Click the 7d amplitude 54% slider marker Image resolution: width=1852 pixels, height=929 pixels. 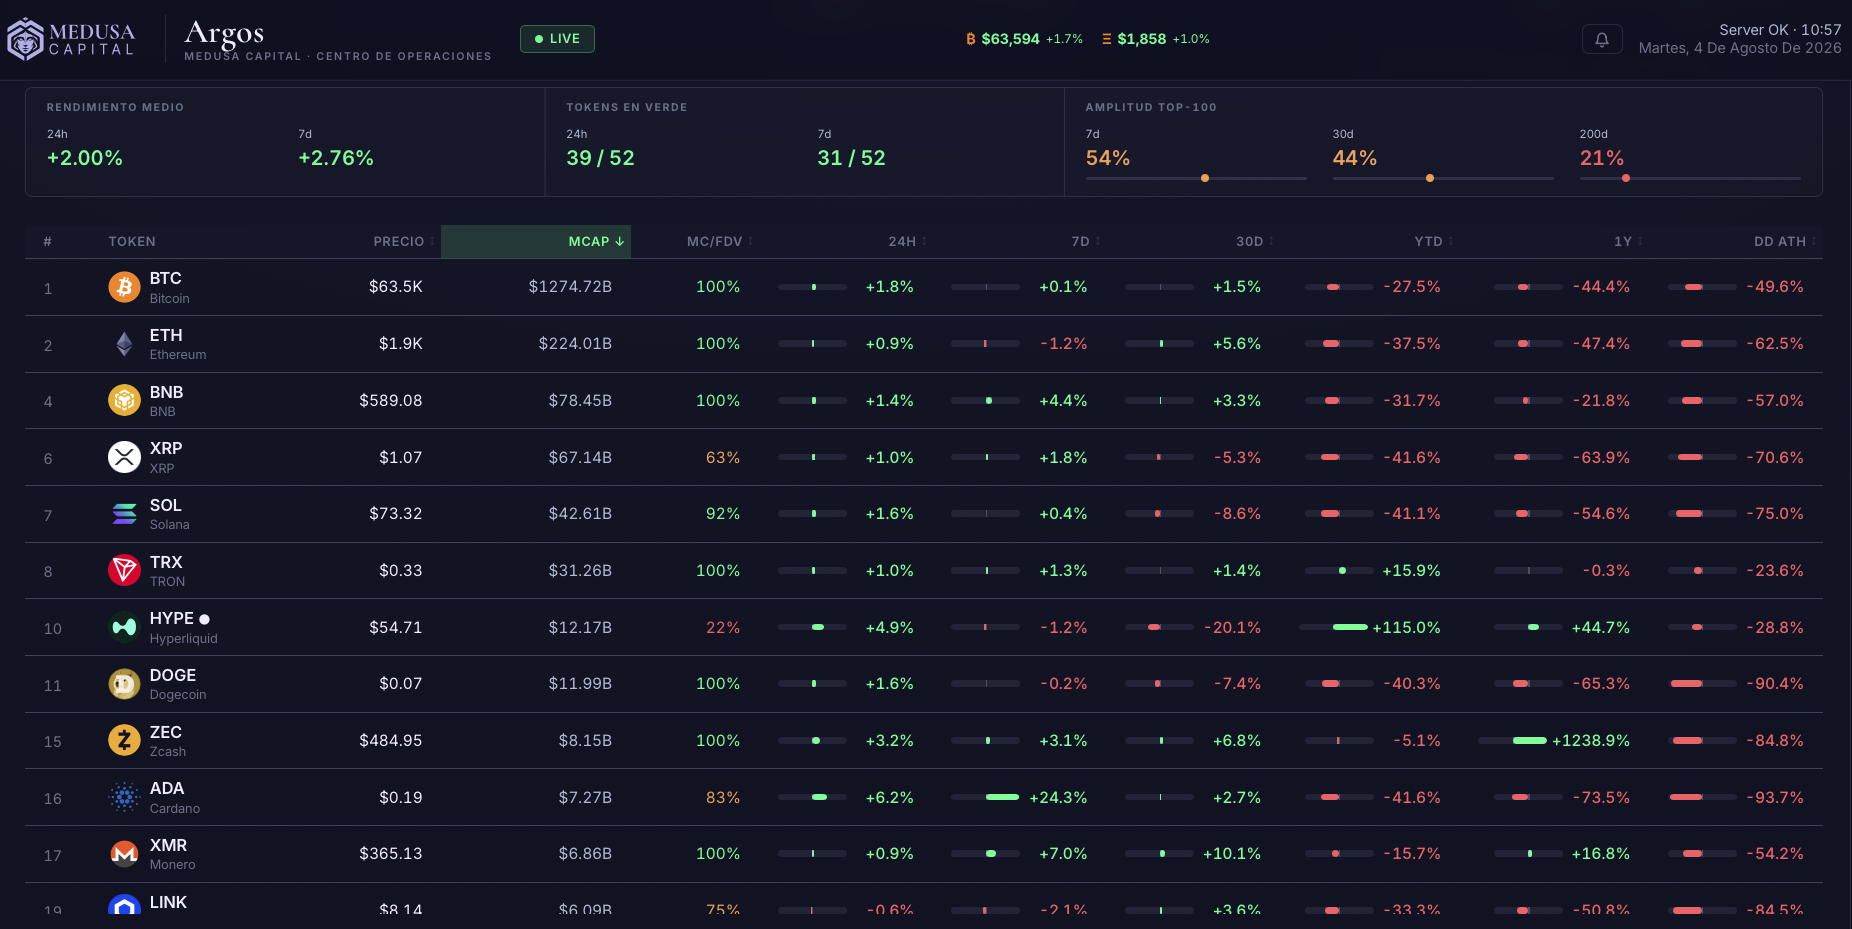click(x=1205, y=178)
